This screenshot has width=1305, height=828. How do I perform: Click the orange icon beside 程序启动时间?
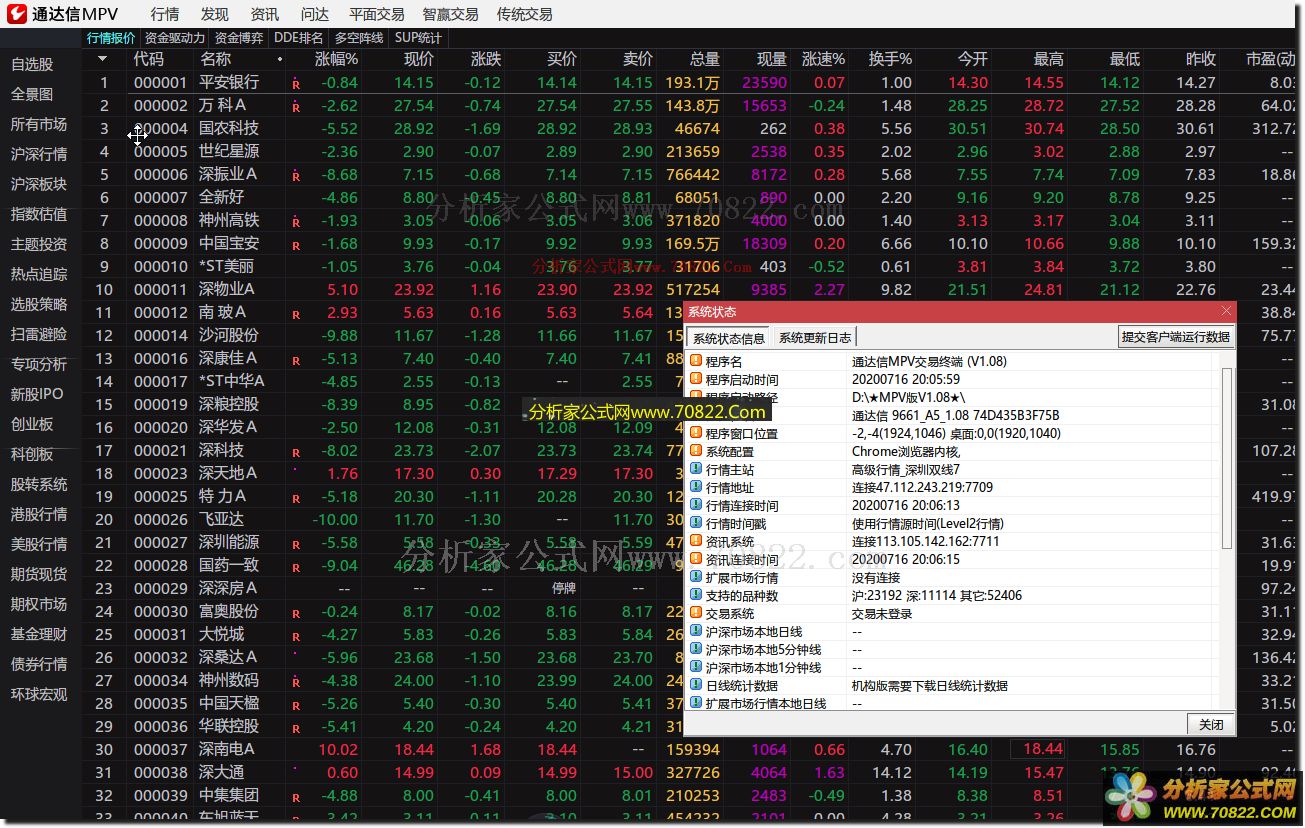696,379
